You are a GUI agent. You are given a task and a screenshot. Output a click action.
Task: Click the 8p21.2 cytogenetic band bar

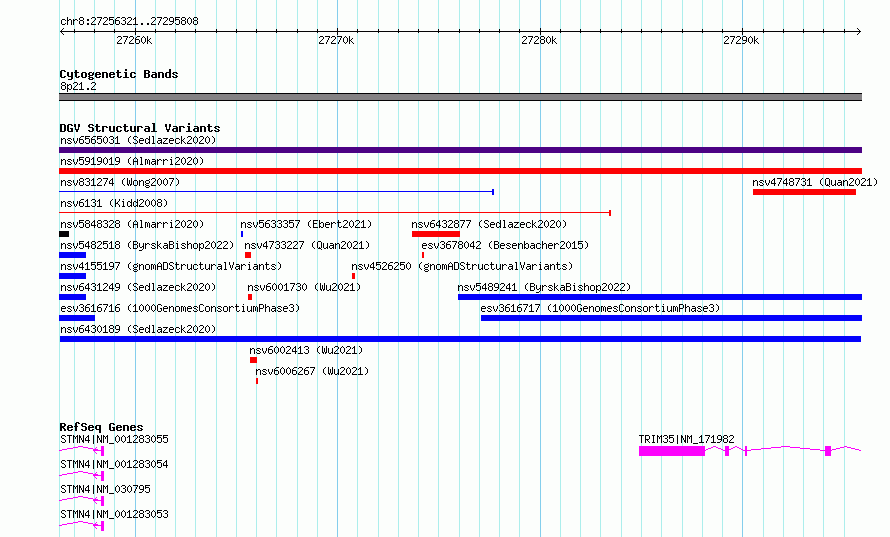point(460,97)
